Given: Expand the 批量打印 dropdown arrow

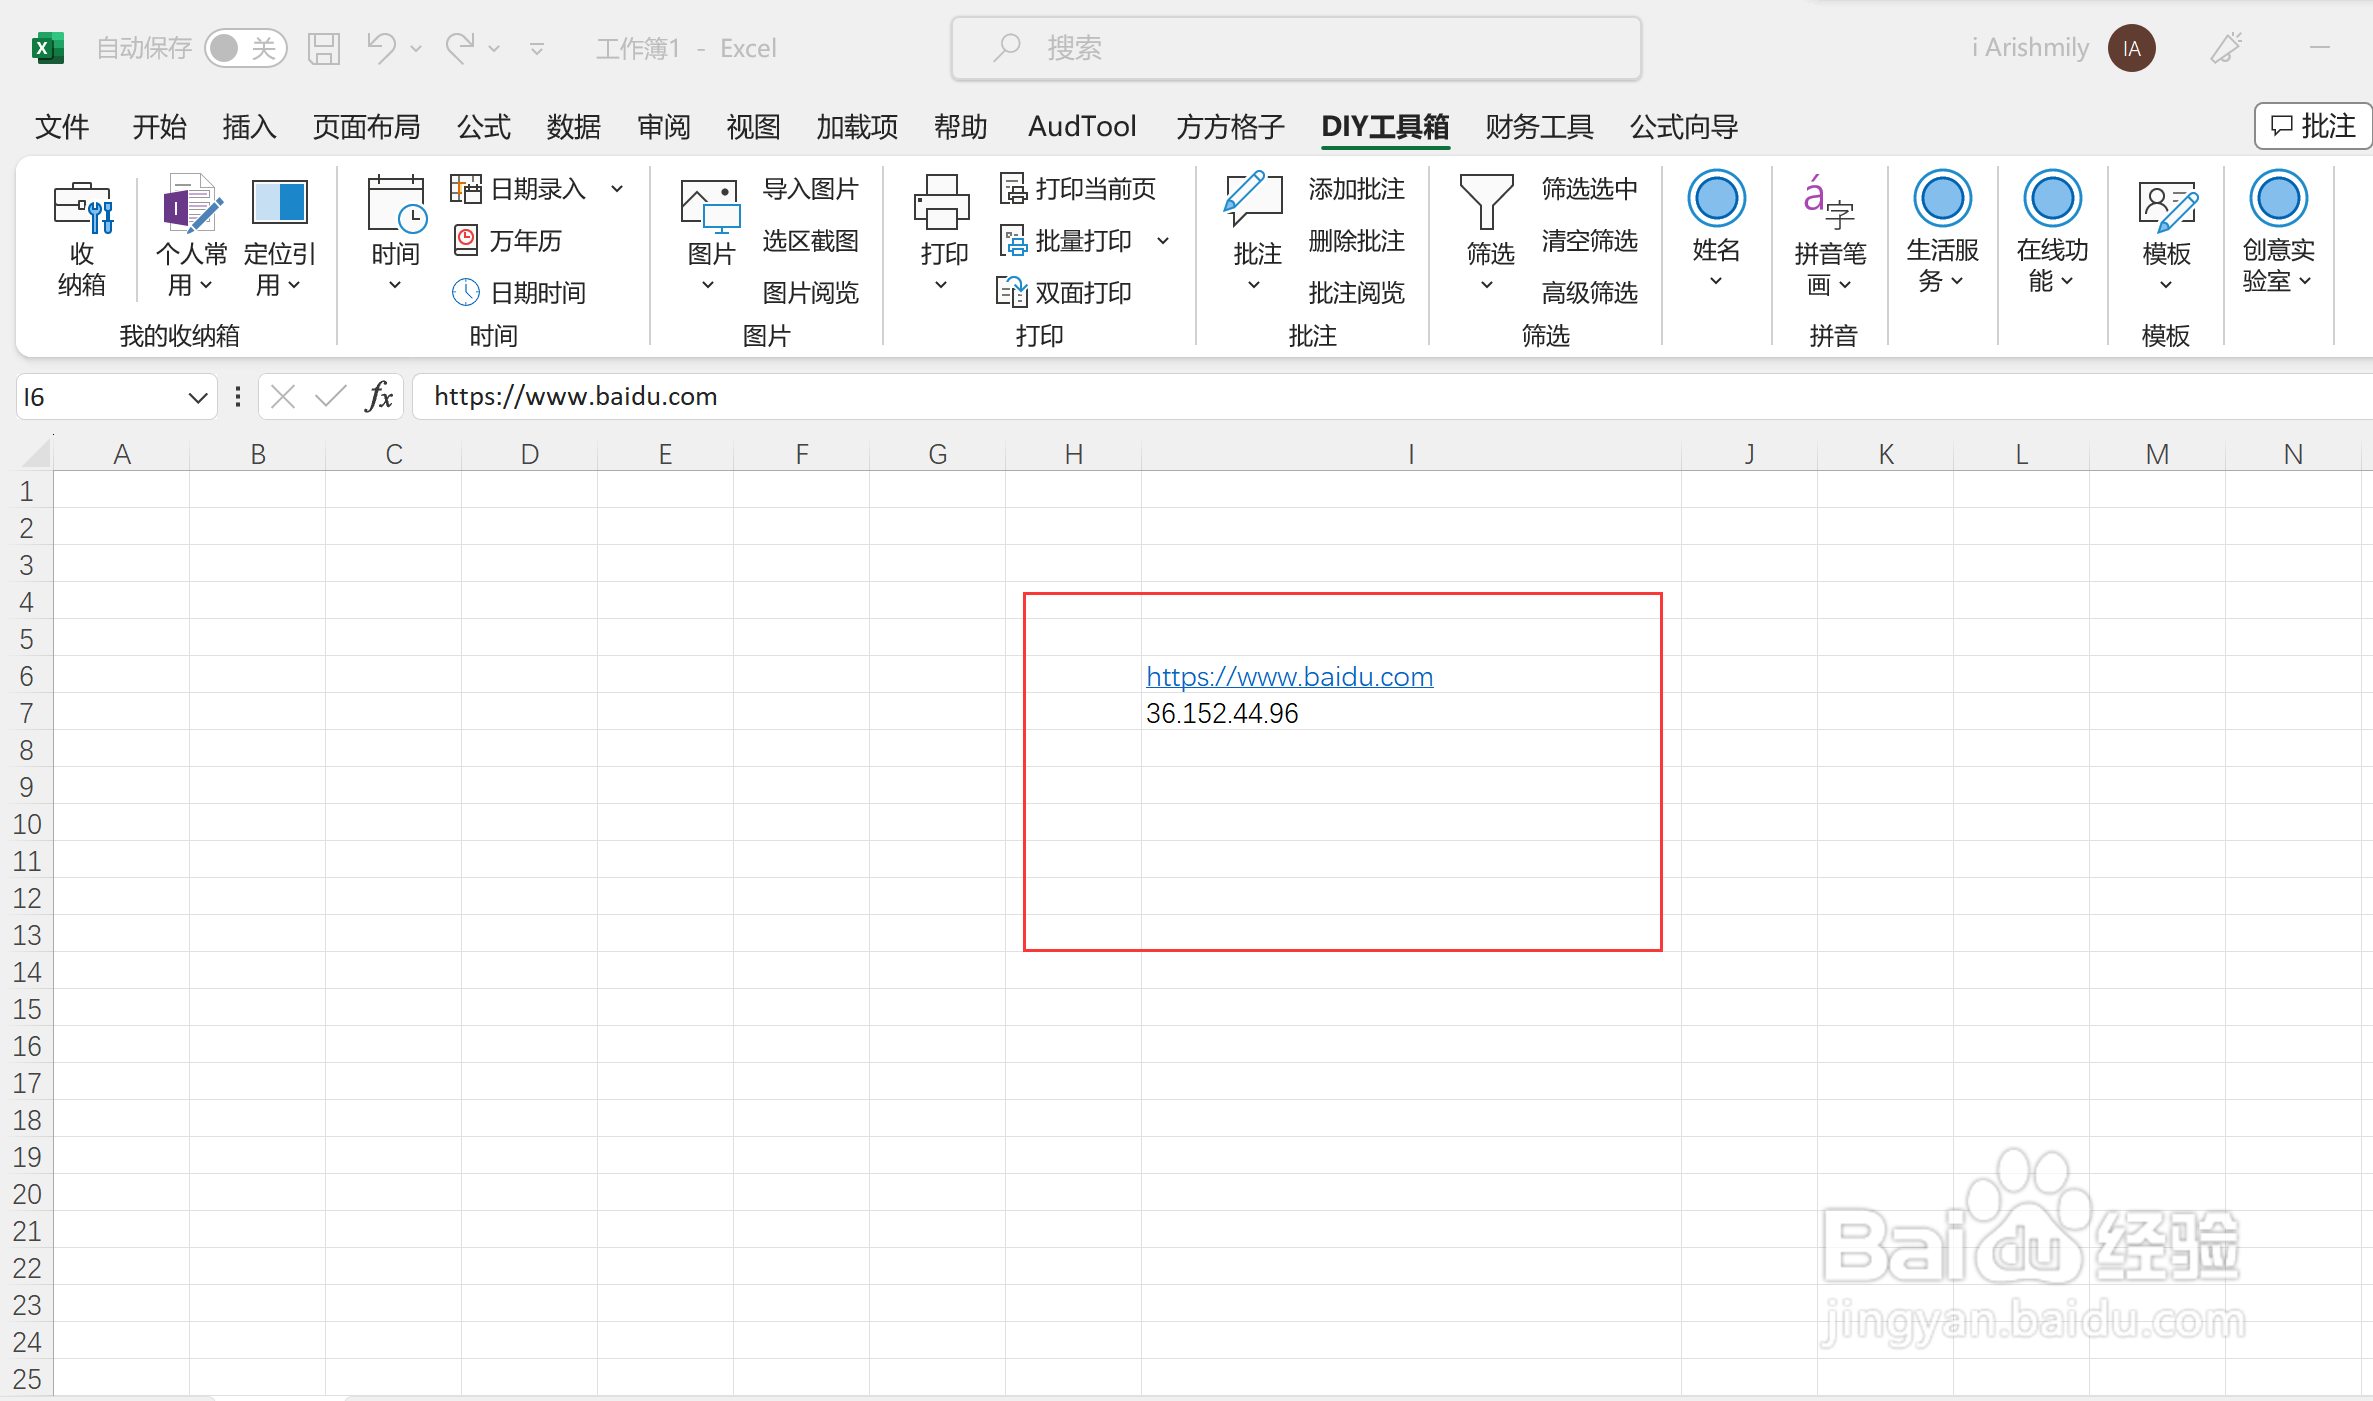Looking at the screenshot, I should 1163,240.
